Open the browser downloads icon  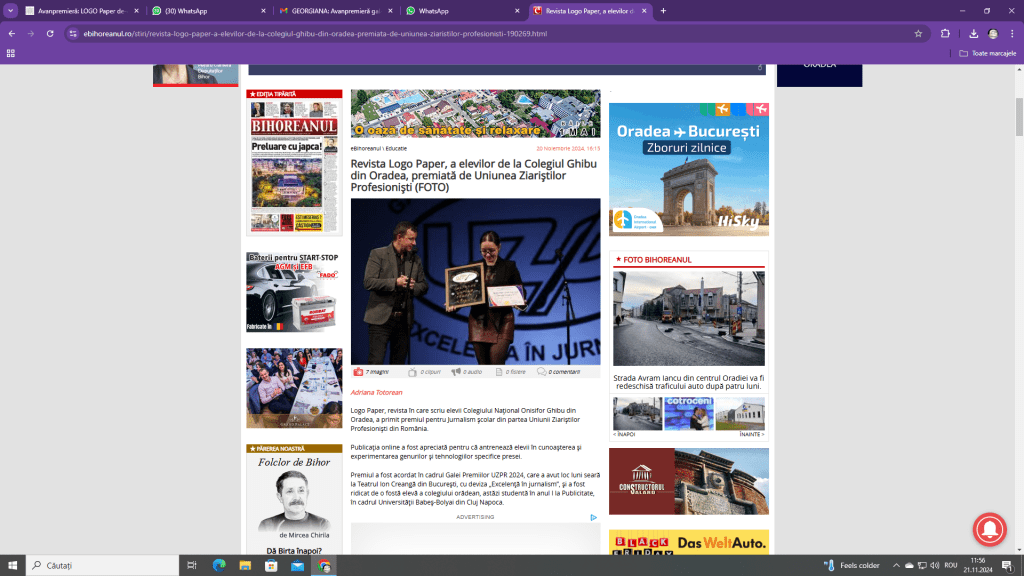973,33
